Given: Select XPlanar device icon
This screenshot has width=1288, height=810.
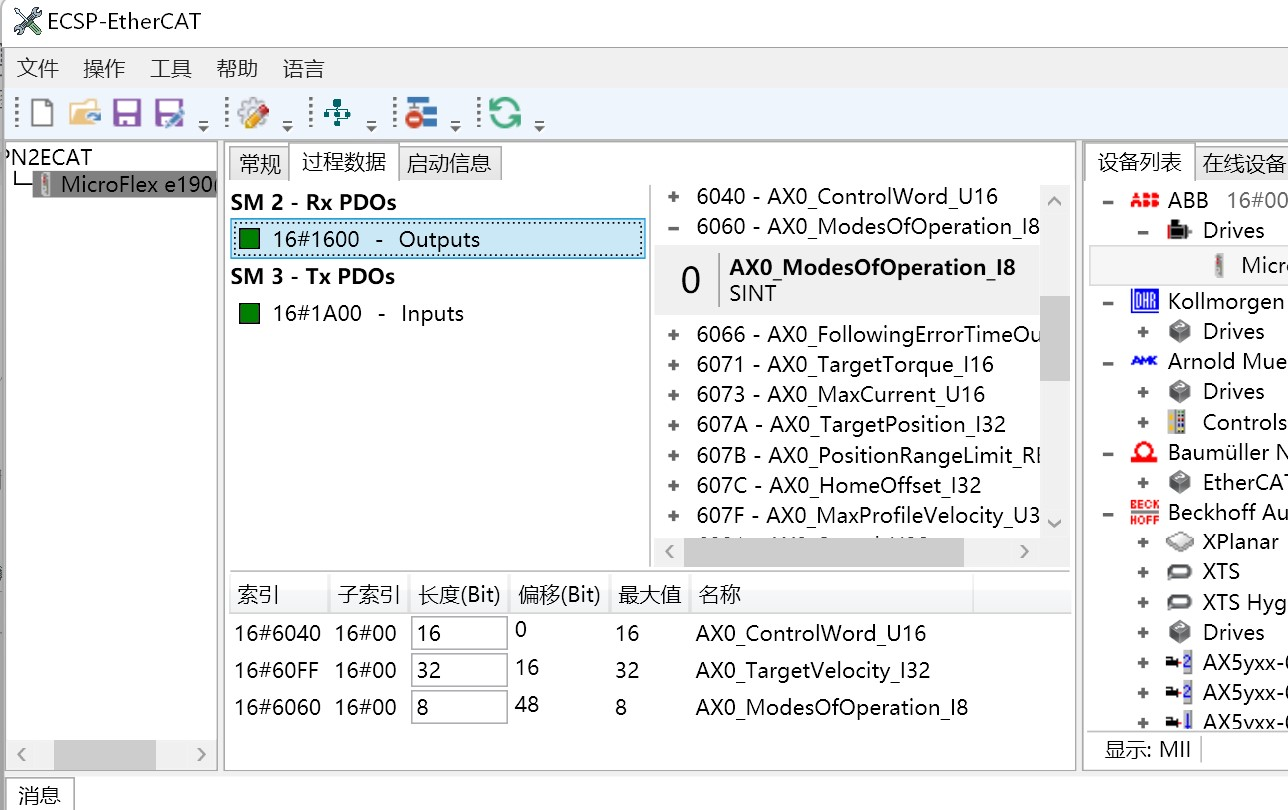Looking at the screenshot, I should tap(1180, 542).
